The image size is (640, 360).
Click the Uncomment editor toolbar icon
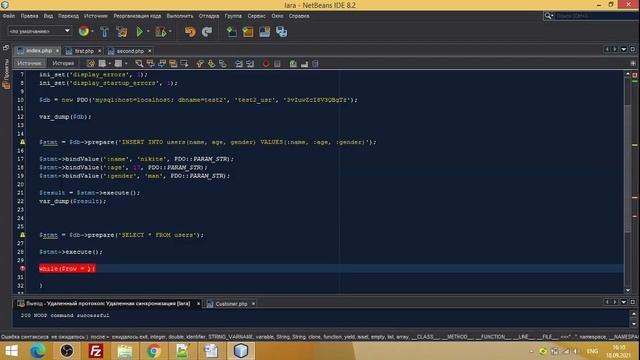pos(304,64)
